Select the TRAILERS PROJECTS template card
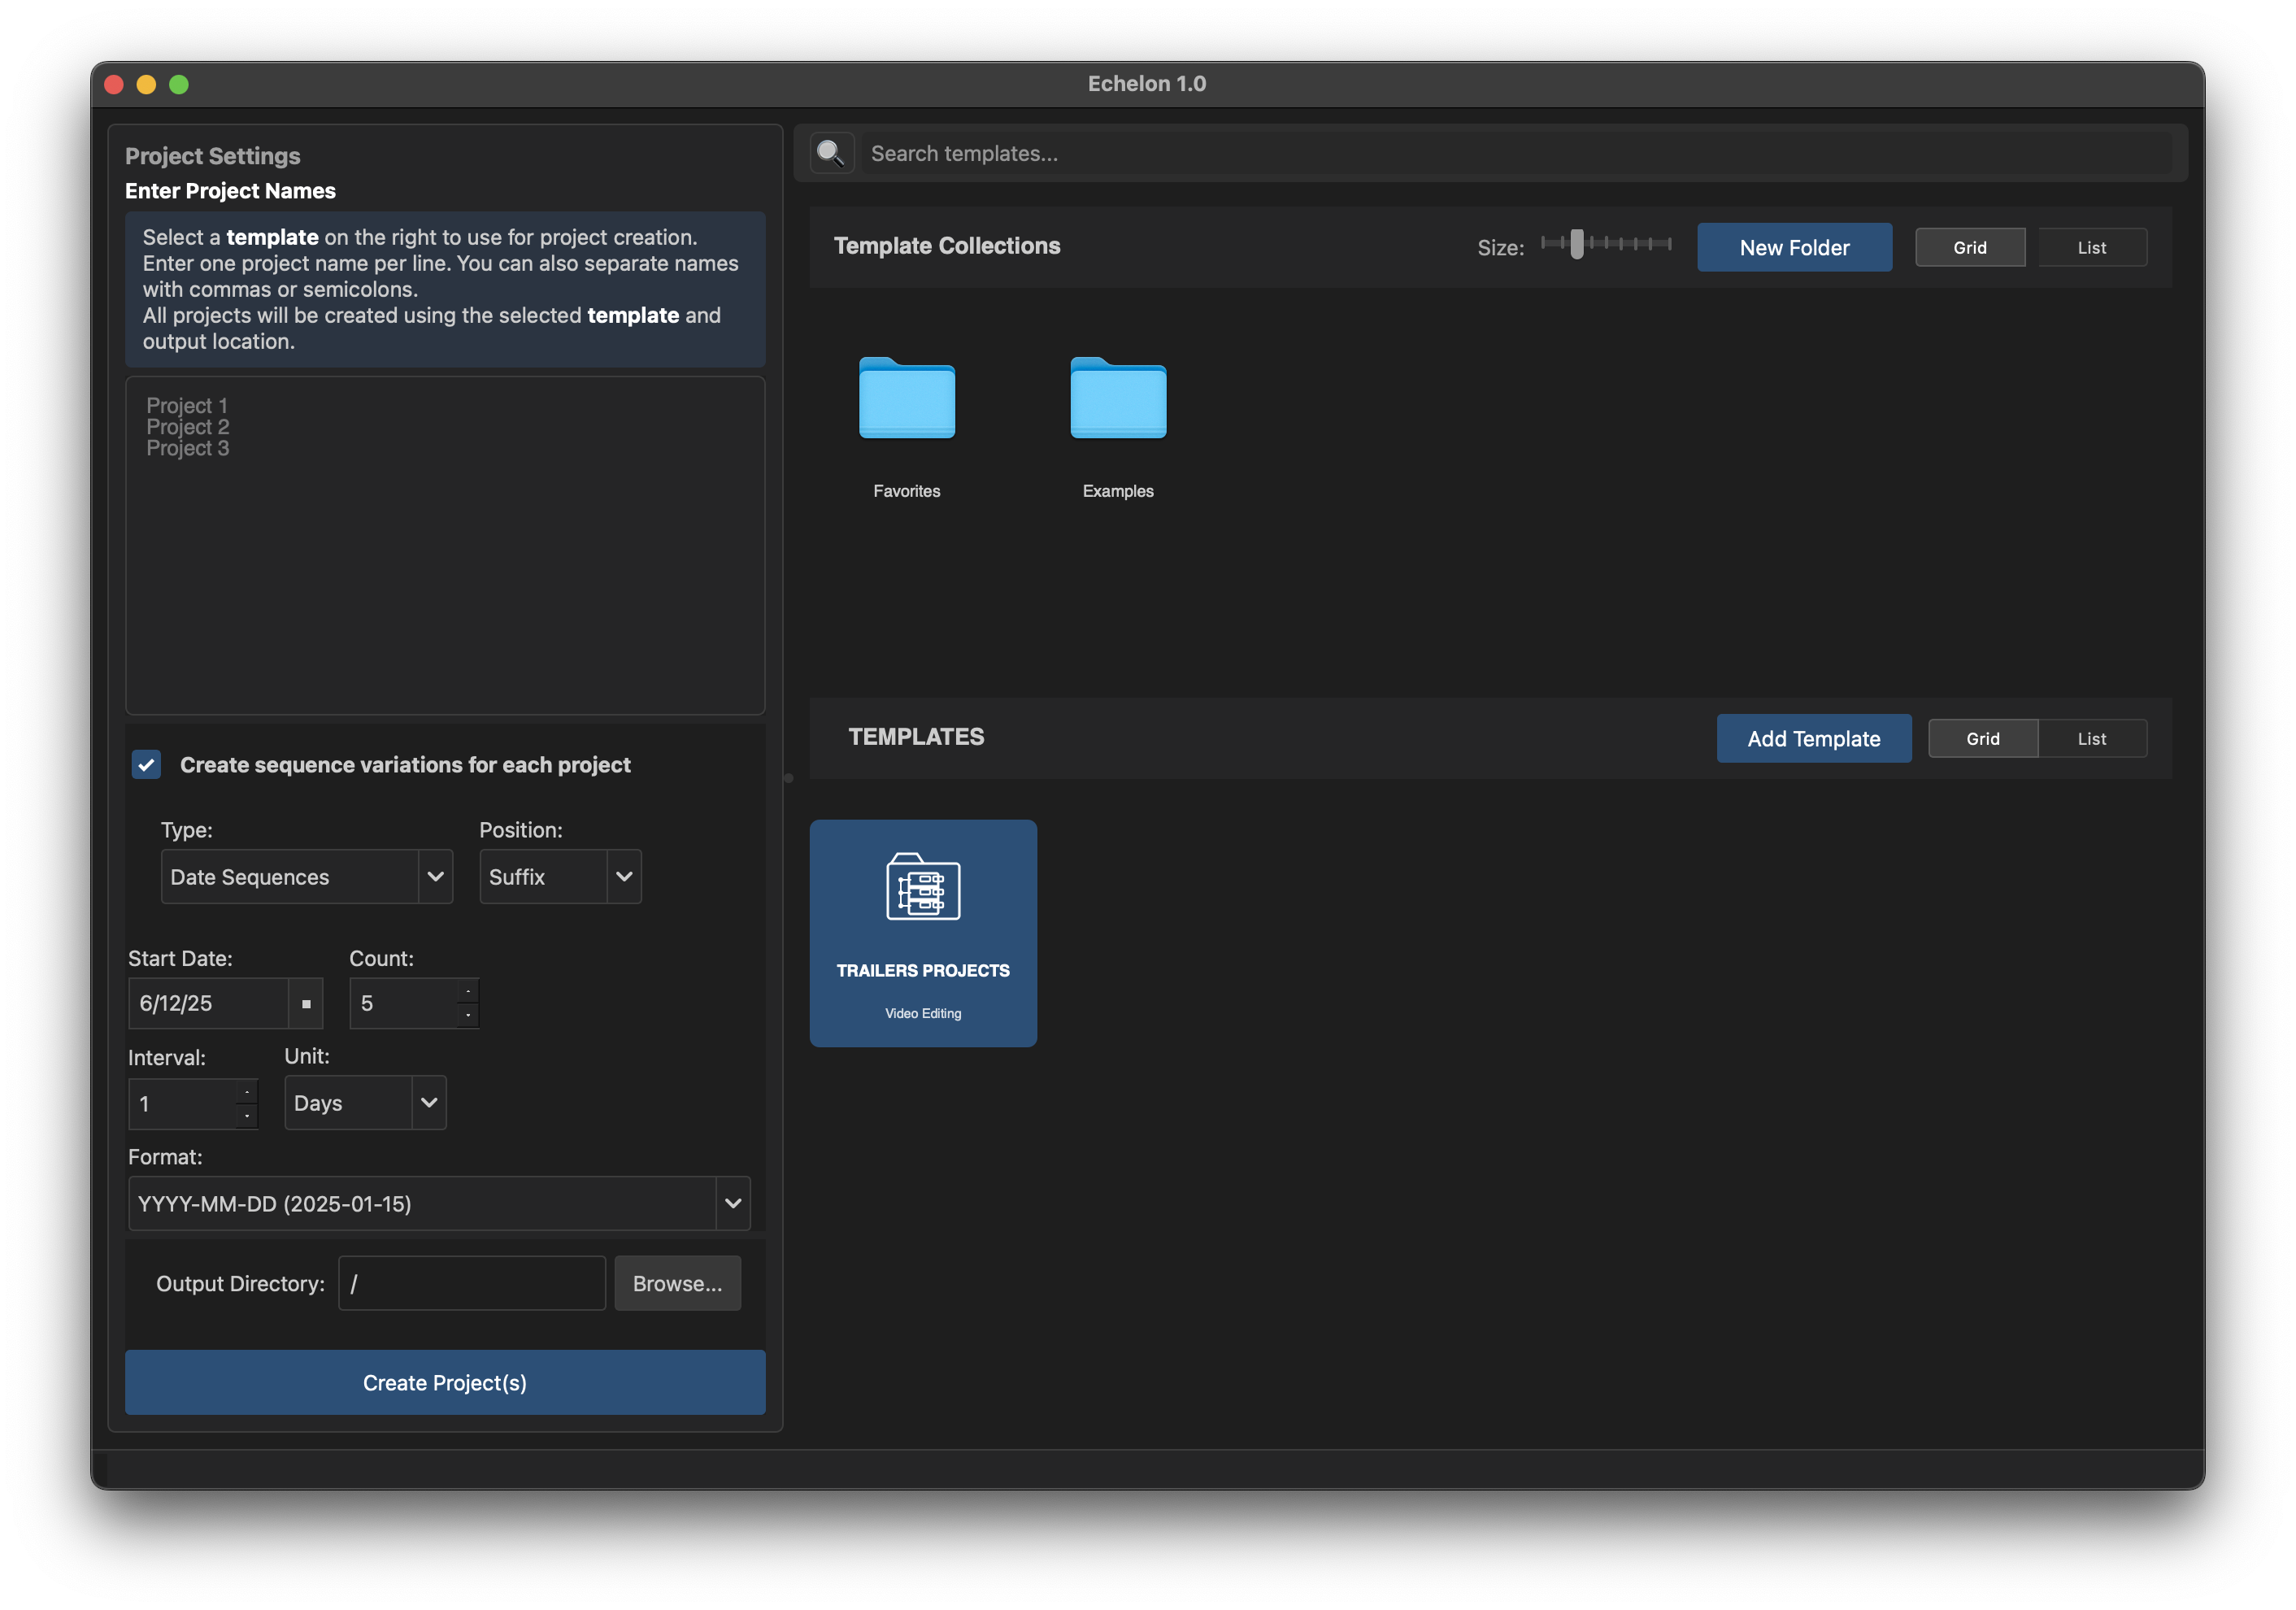The width and height of the screenshot is (2296, 1610). 923,933
